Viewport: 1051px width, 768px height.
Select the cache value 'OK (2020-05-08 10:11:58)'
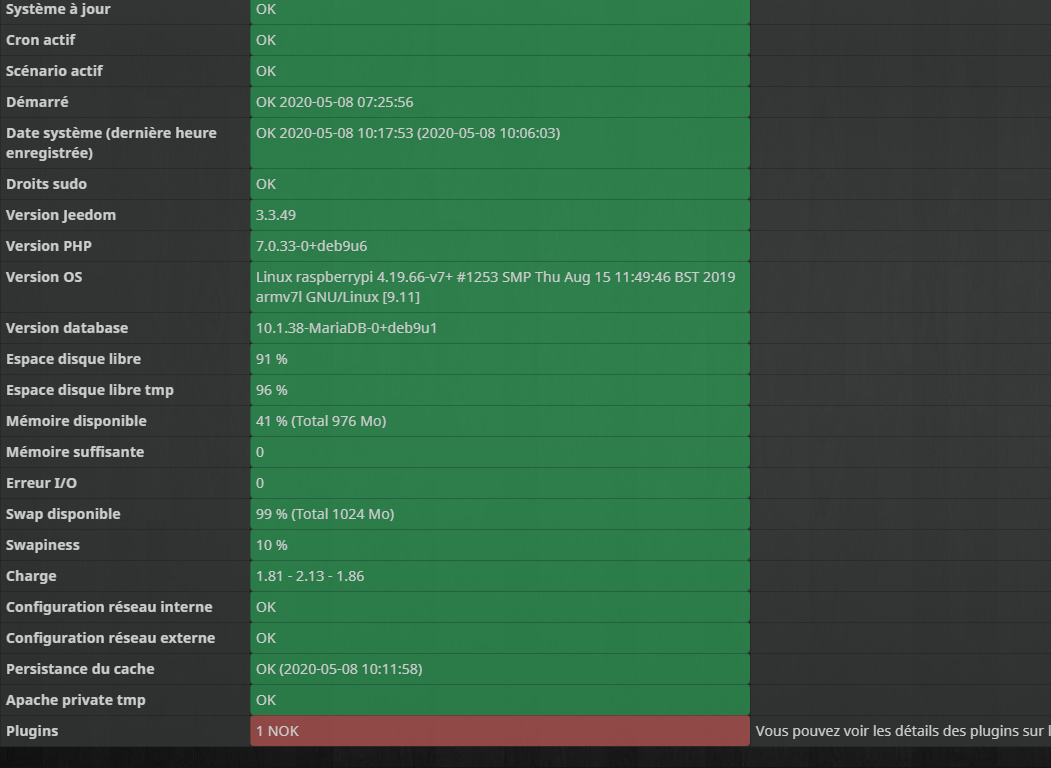pyautogui.click(x=339, y=669)
